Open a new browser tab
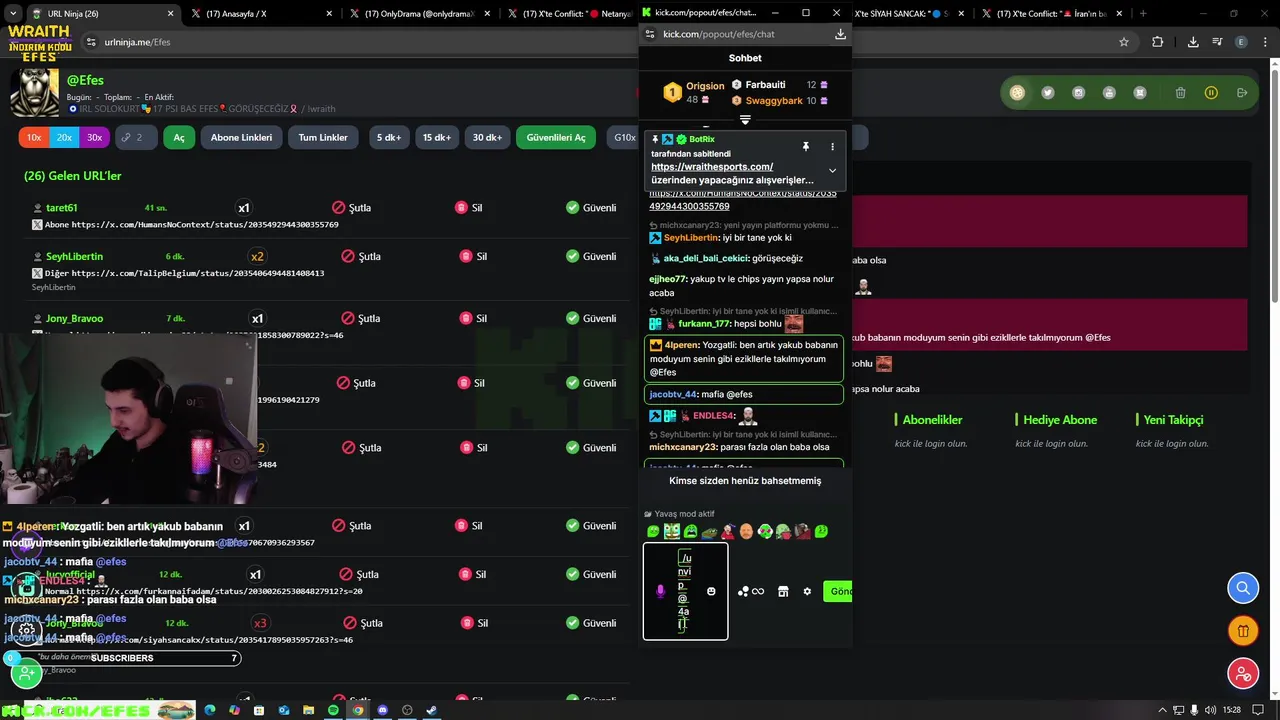Screen dimensions: 1280x720 coord(1143,14)
